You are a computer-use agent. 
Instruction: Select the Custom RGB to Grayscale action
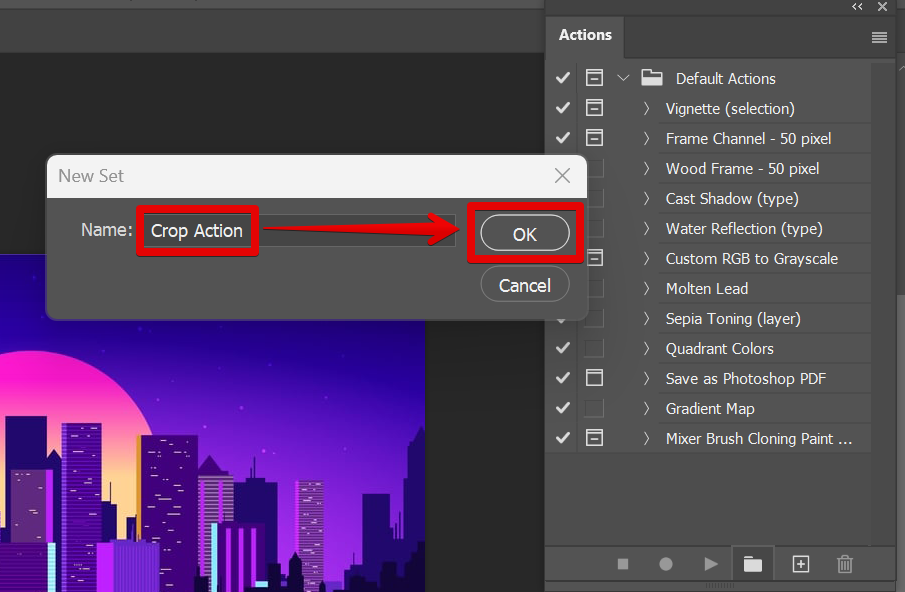pyautogui.click(x=751, y=258)
